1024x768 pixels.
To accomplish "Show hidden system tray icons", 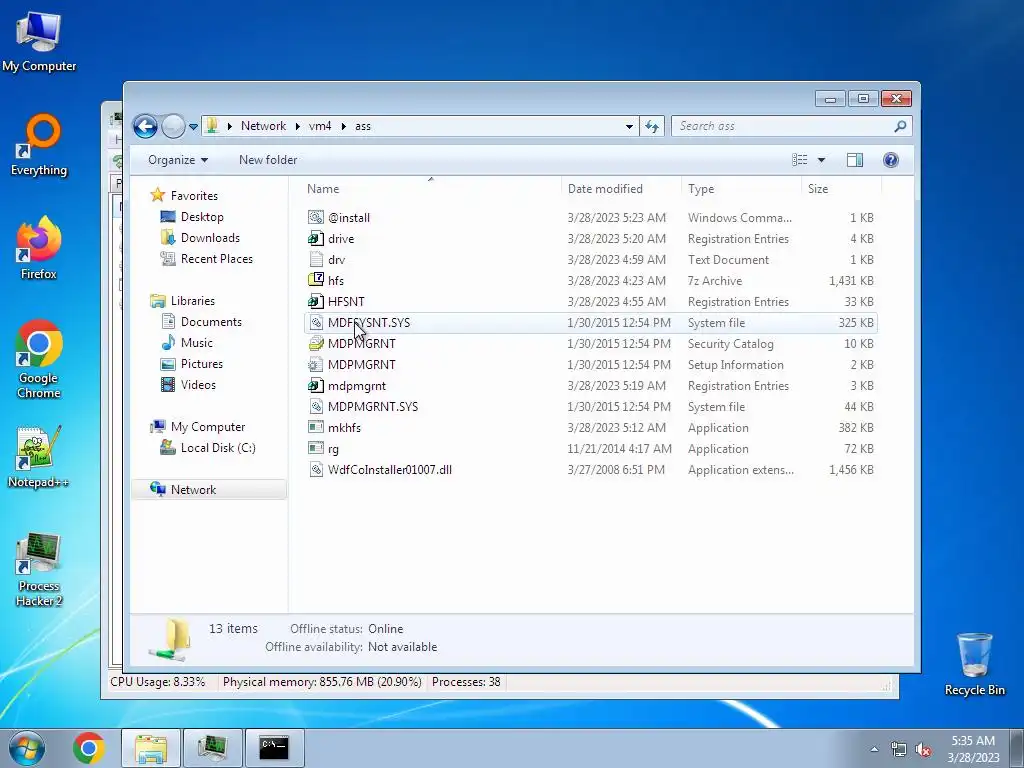I will tap(874, 750).
